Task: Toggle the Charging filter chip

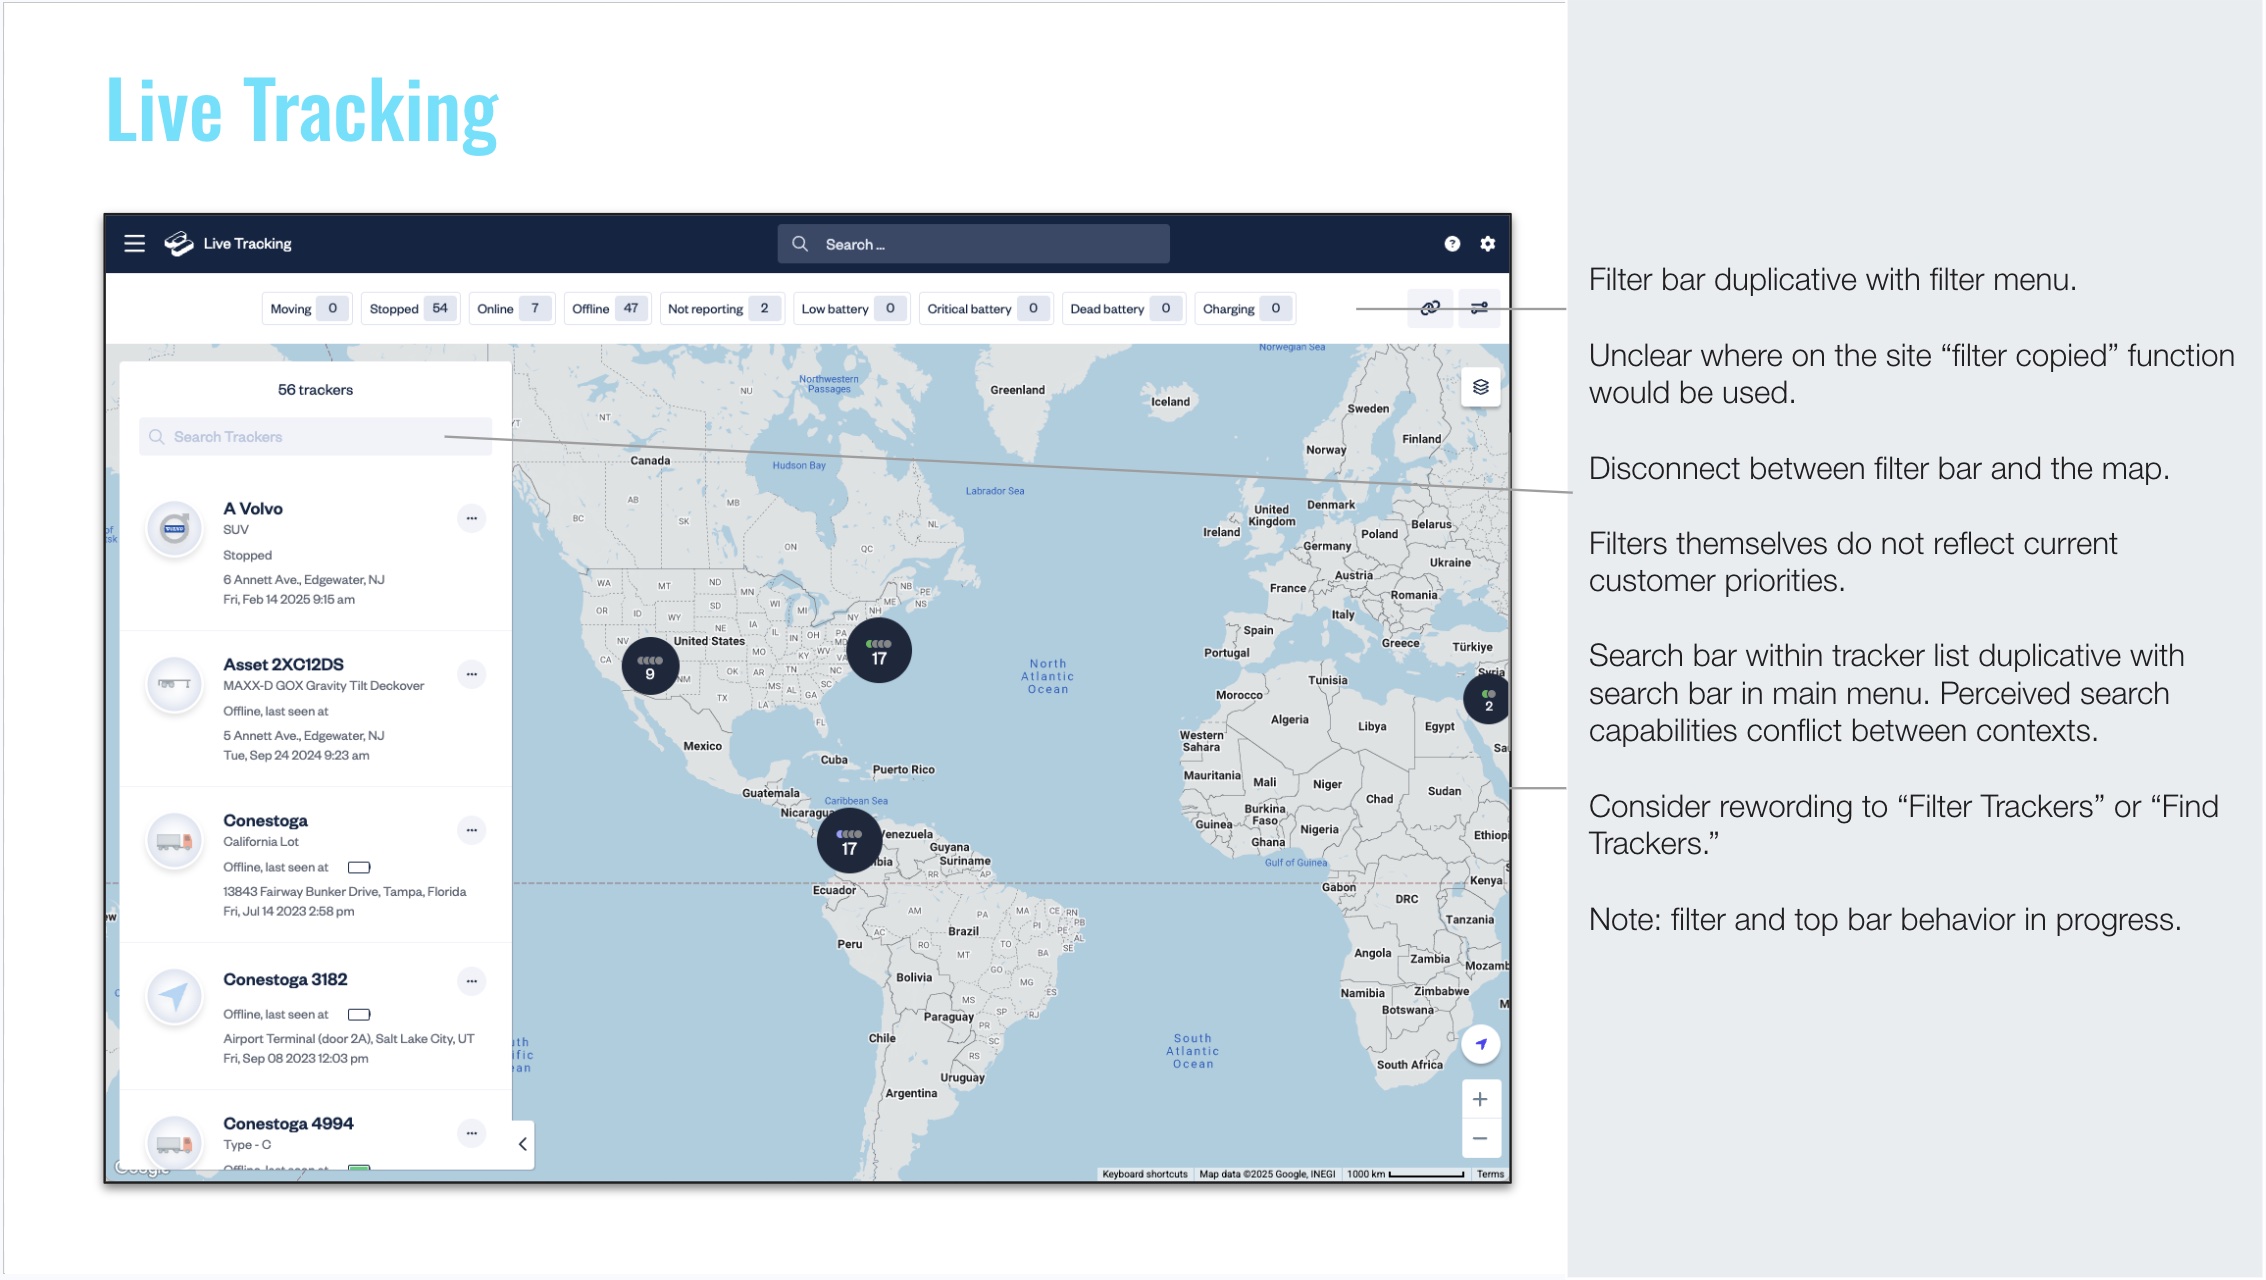Action: click(1245, 308)
